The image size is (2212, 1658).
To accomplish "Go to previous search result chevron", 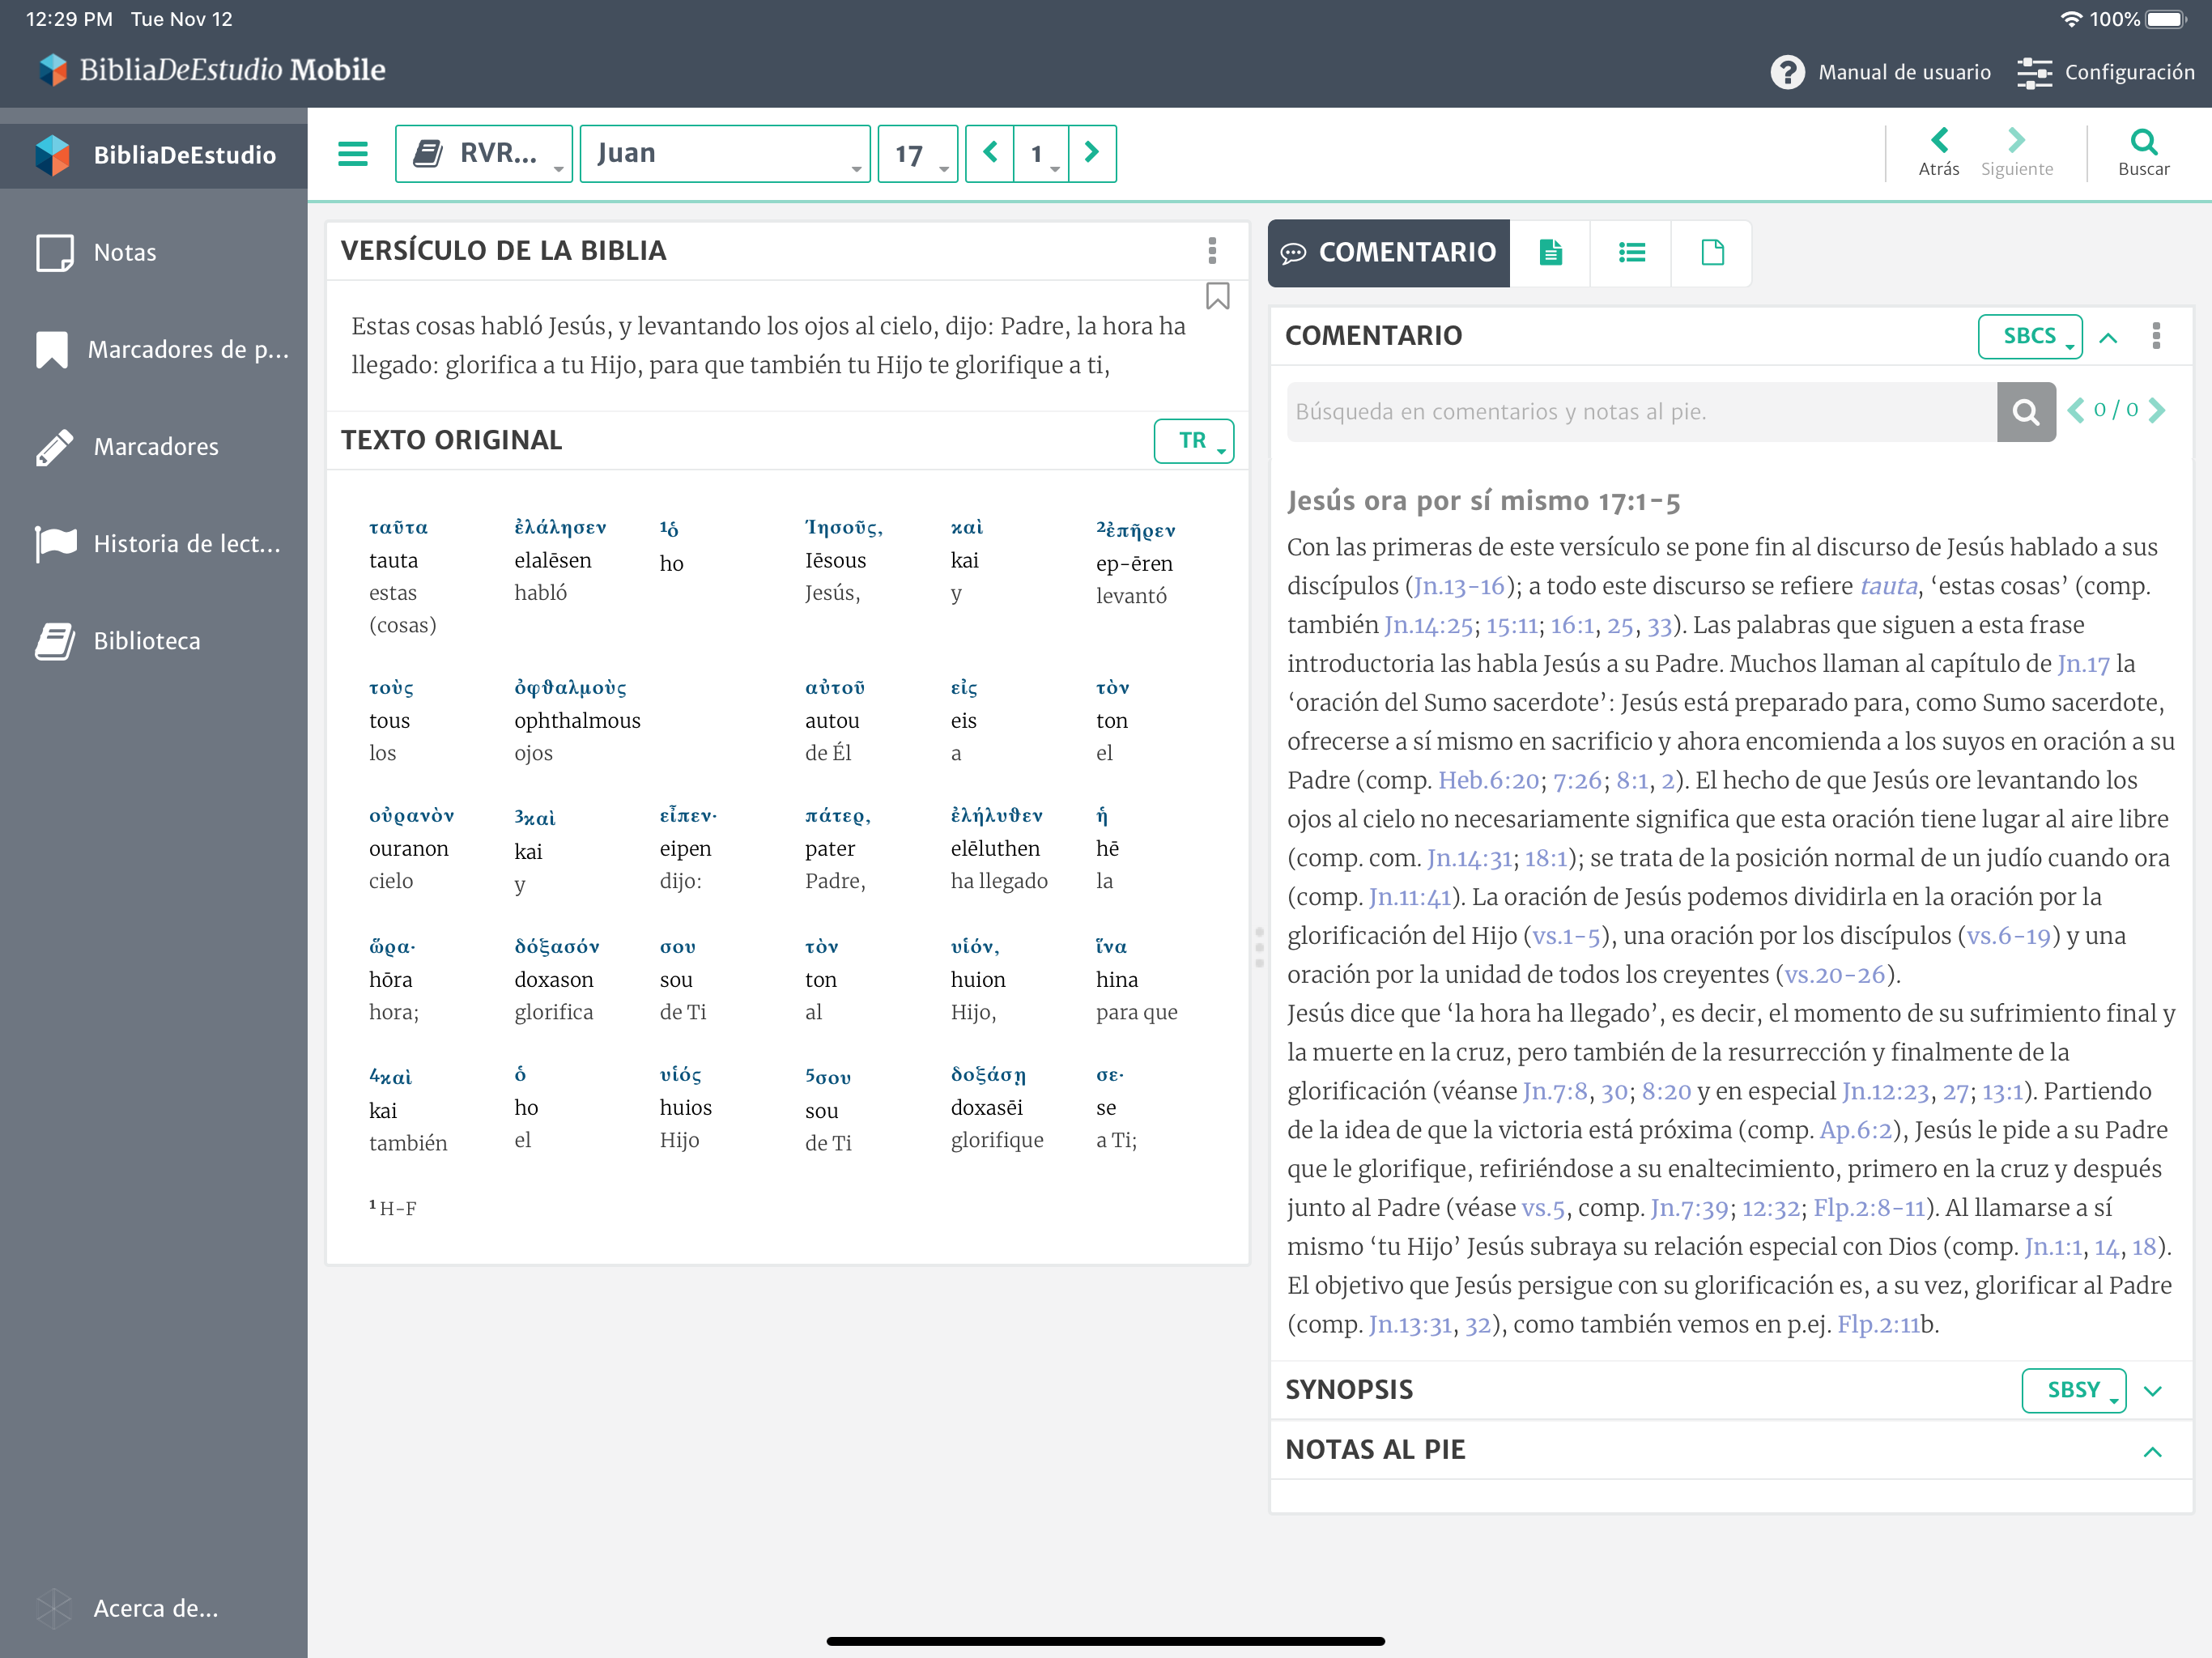I will coord(2076,410).
